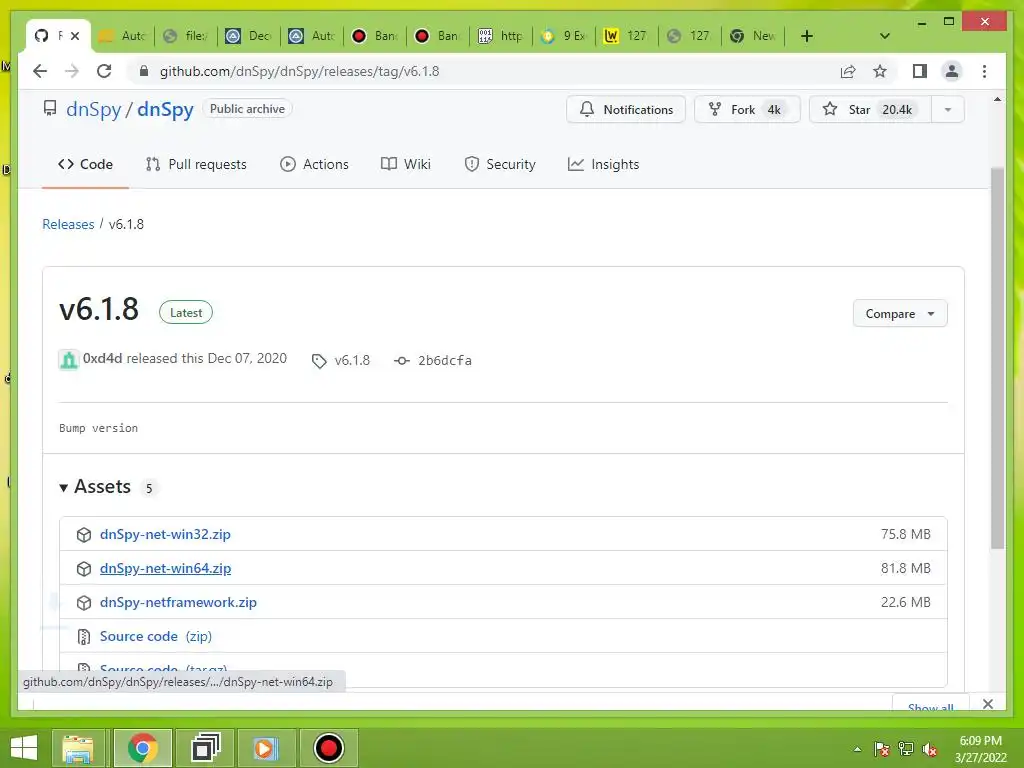Image resolution: width=1024 pixels, height=768 pixels.
Task: Click the Public archive label
Action: click(248, 109)
